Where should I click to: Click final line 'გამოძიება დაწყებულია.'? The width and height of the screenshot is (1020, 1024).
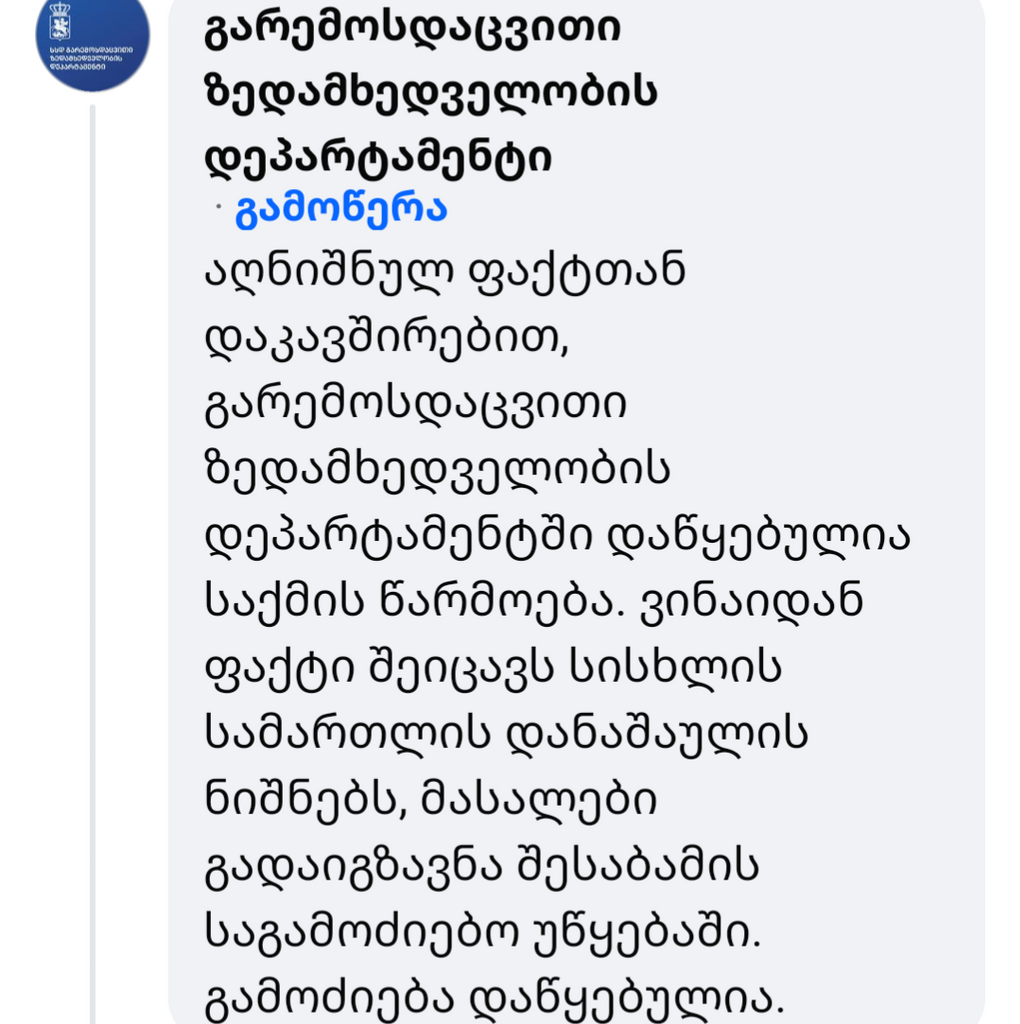488,997
